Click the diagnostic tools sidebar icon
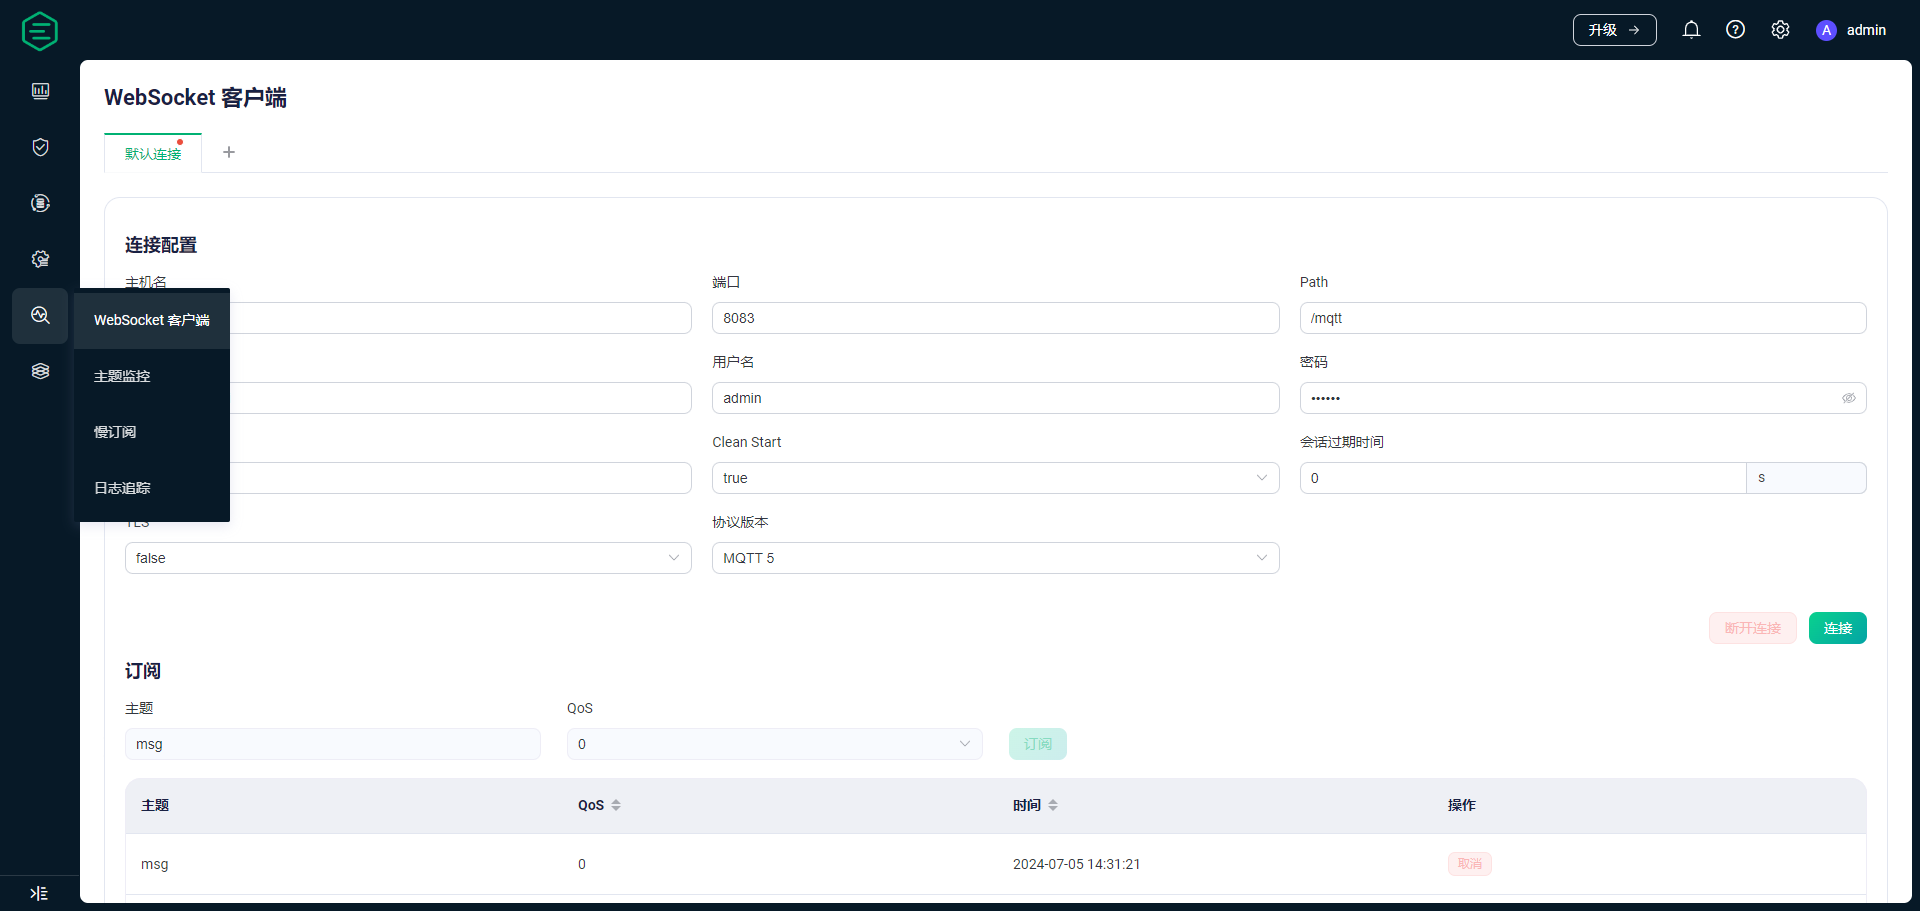The width and height of the screenshot is (1920, 911). [40, 315]
